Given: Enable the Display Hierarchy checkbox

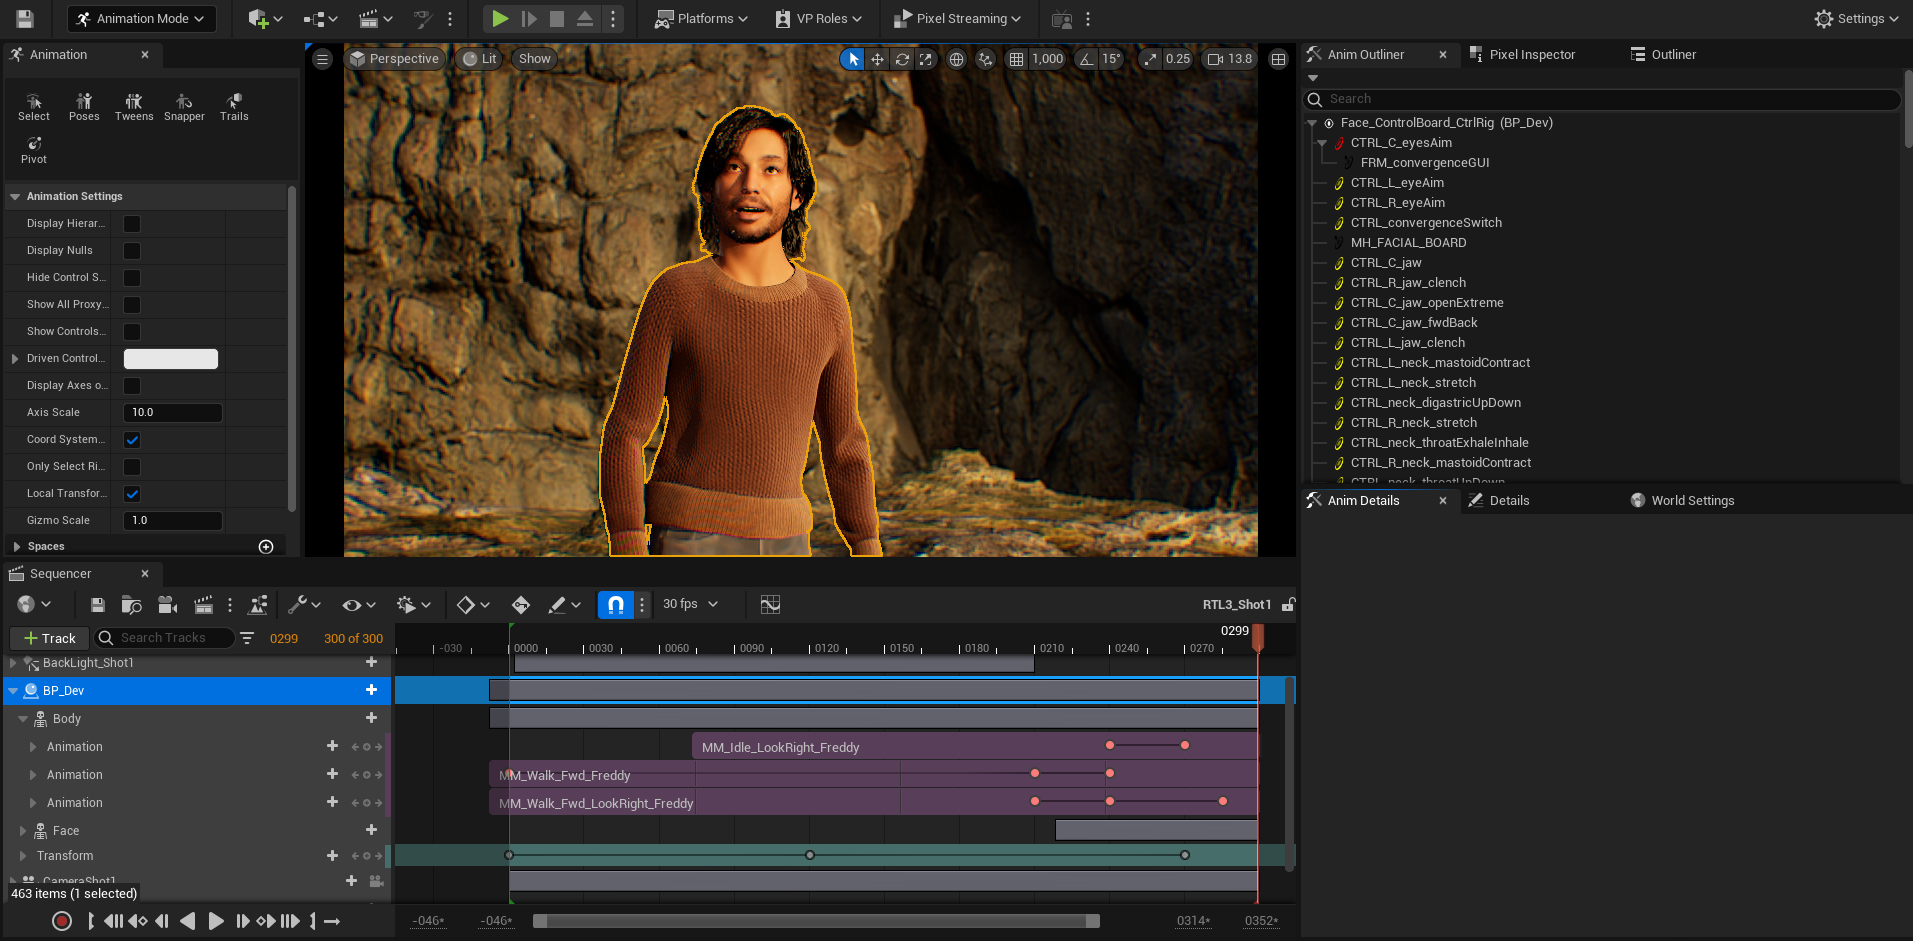Looking at the screenshot, I should pos(132,224).
